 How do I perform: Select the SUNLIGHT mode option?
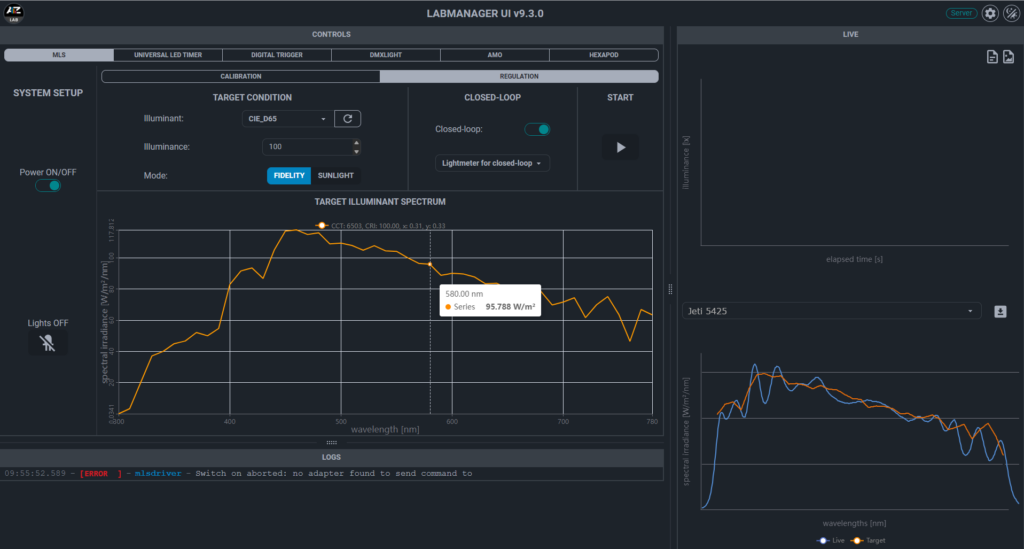335,175
